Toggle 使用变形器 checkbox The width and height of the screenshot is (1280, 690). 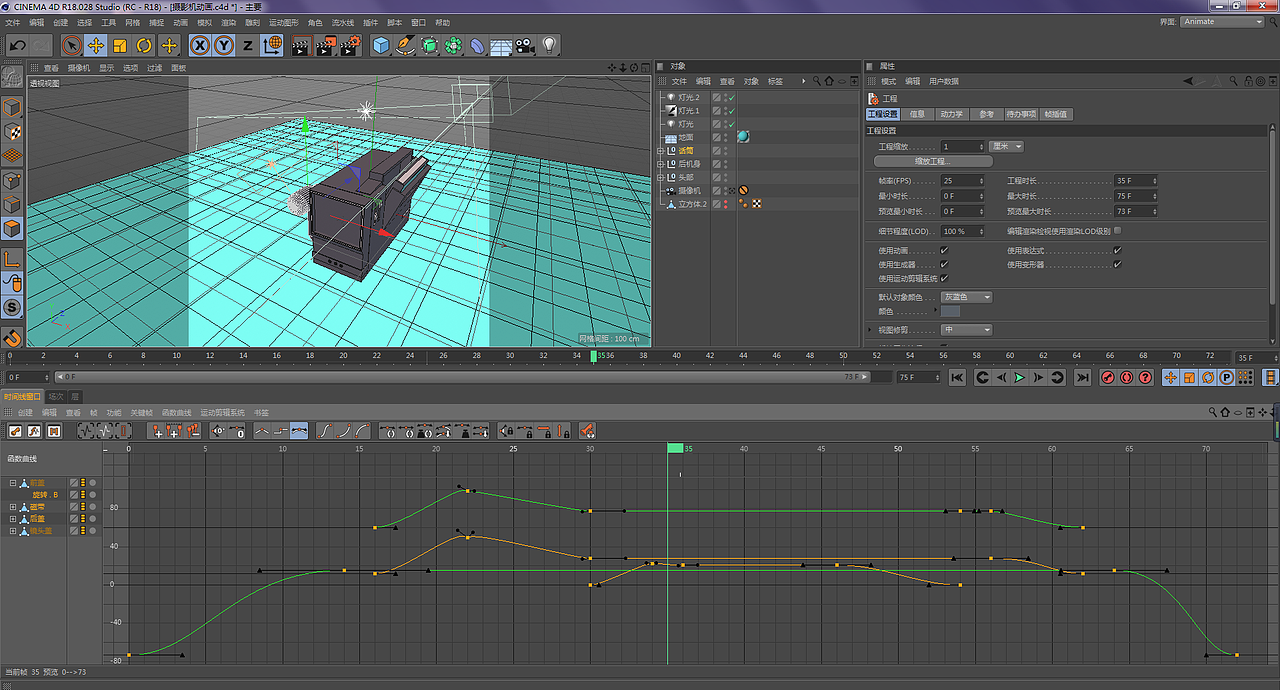[1117, 264]
